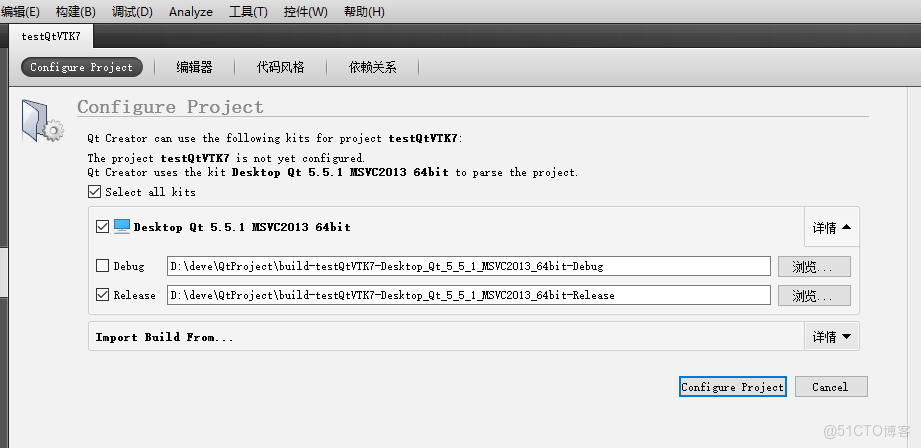Toggle the Select all kits checkbox
The width and height of the screenshot is (921, 448).
(95, 192)
